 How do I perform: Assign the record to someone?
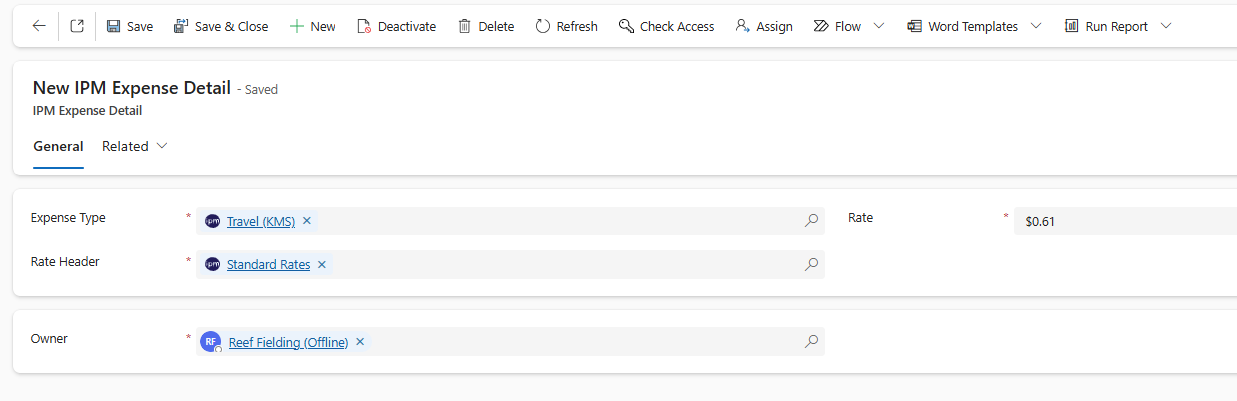[764, 26]
